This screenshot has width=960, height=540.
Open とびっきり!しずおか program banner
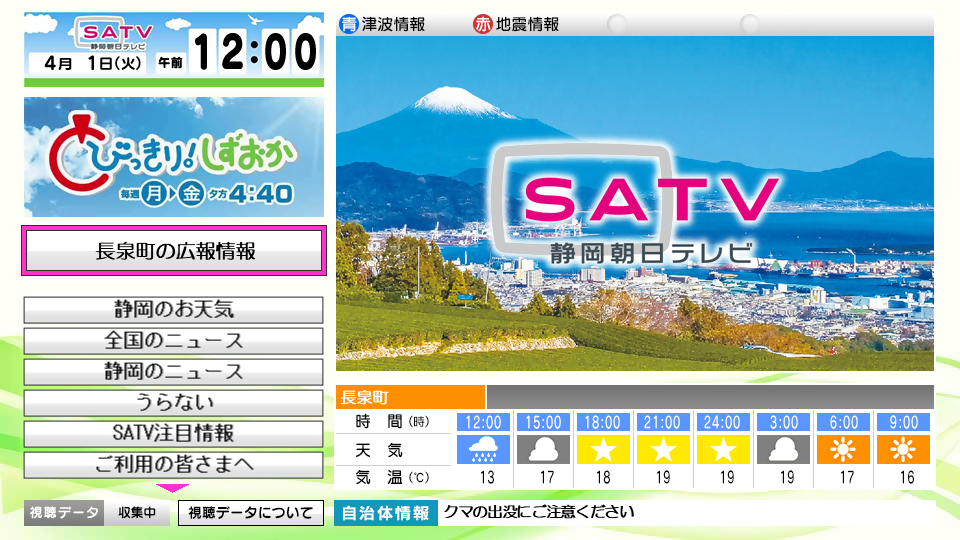[x=174, y=157]
